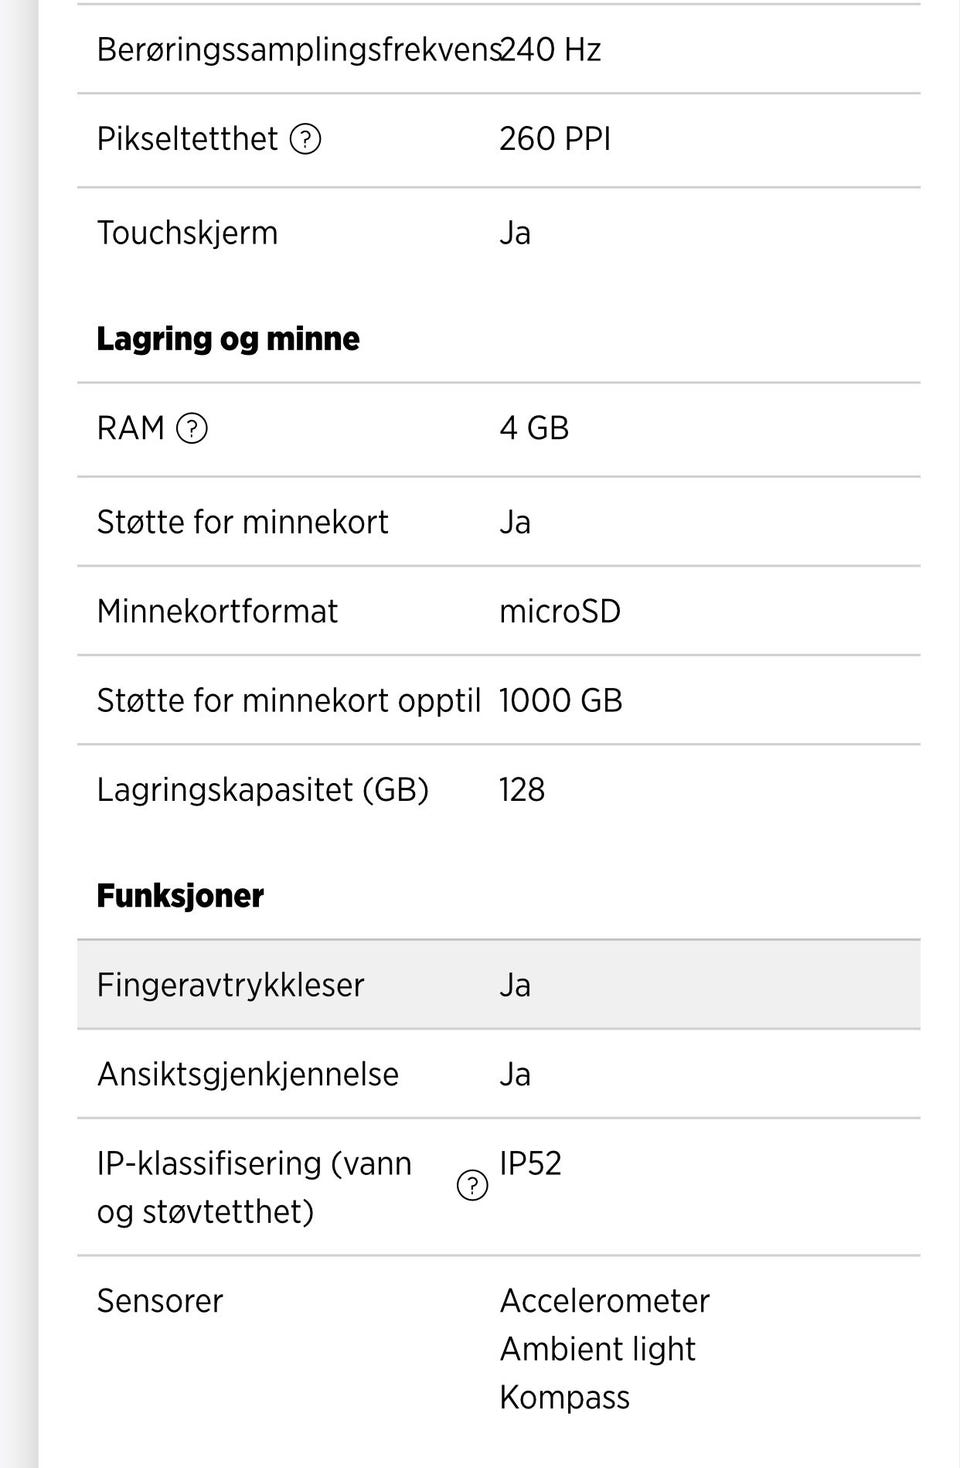The width and height of the screenshot is (960, 1468).
Task: Click the microSD value text
Action: point(560,611)
